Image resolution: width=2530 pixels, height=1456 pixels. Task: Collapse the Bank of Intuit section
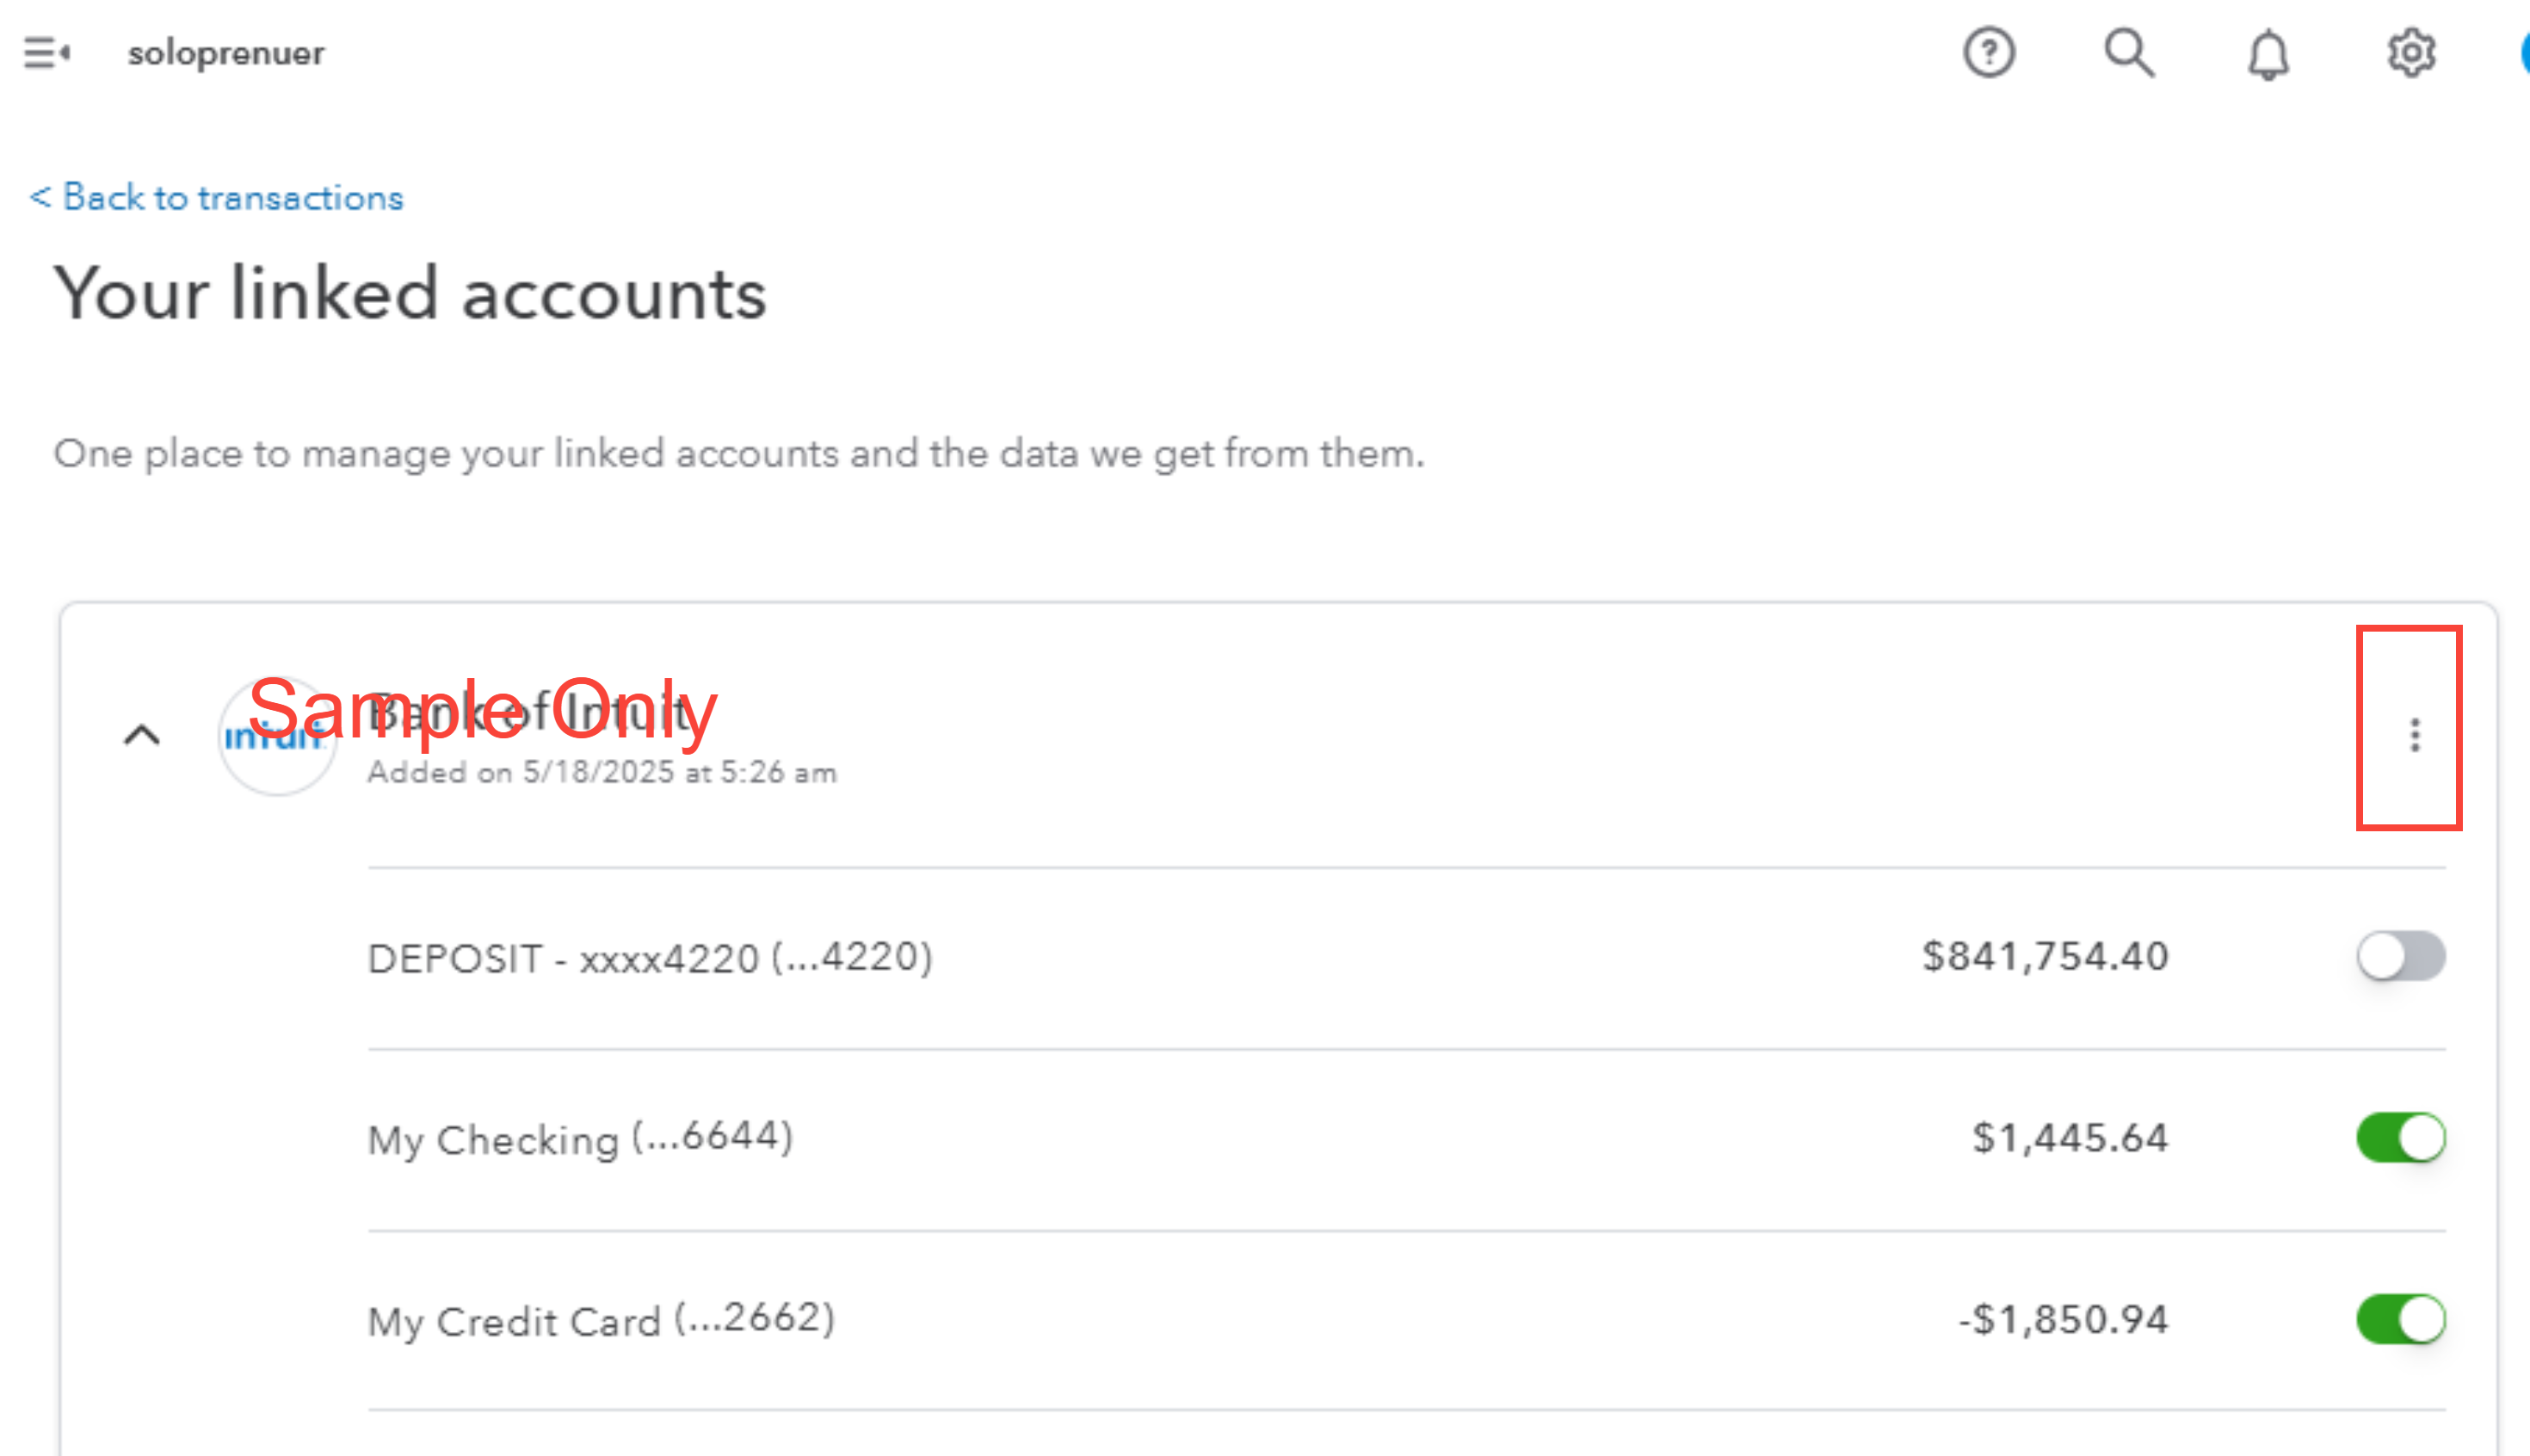coord(142,736)
